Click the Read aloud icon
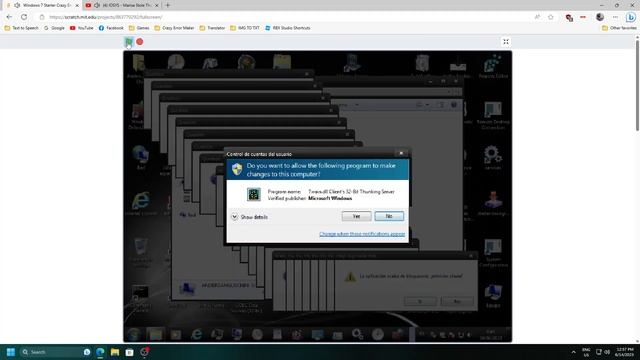Image resolution: width=640 pixels, height=360 pixels. pos(538,17)
